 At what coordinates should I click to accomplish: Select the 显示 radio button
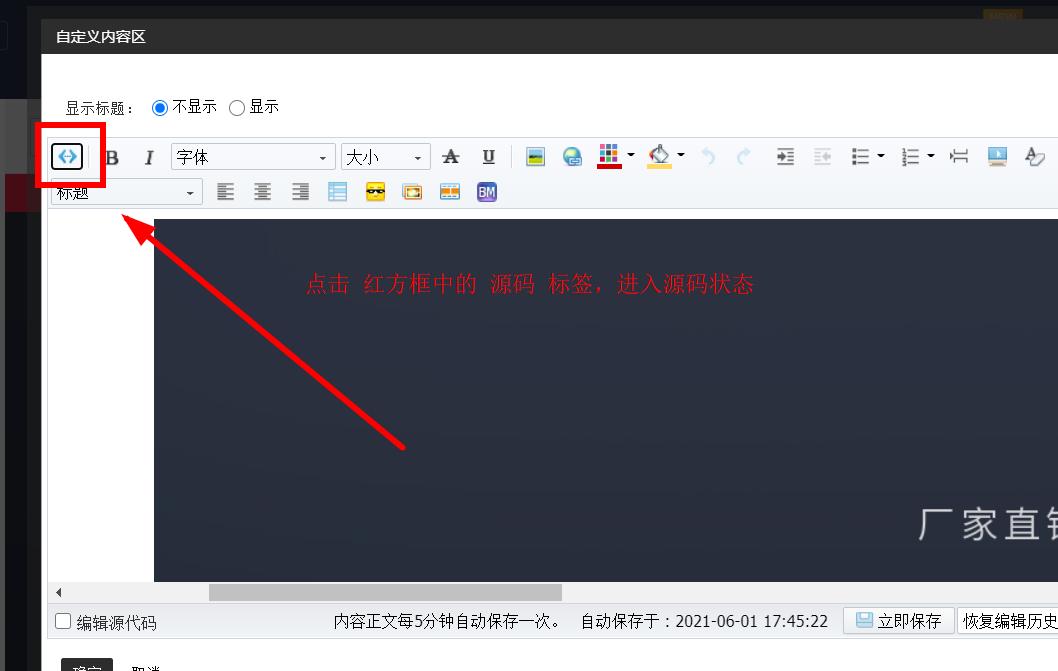pos(237,107)
